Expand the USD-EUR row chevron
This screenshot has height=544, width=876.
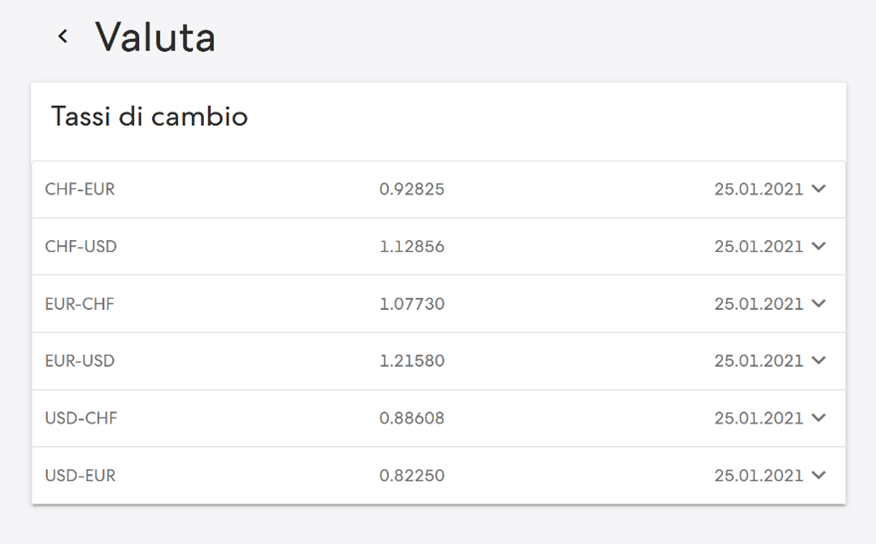(818, 475)
